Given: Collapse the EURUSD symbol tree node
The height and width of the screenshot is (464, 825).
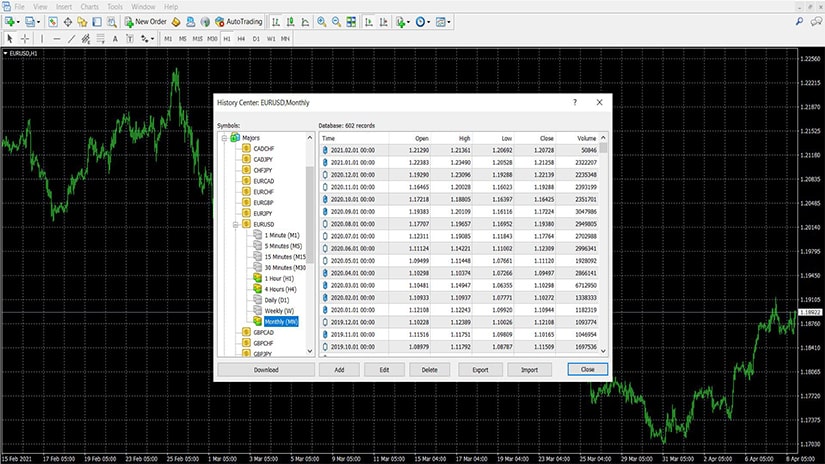Looking at the screenshot, I should tap(234, 225).
